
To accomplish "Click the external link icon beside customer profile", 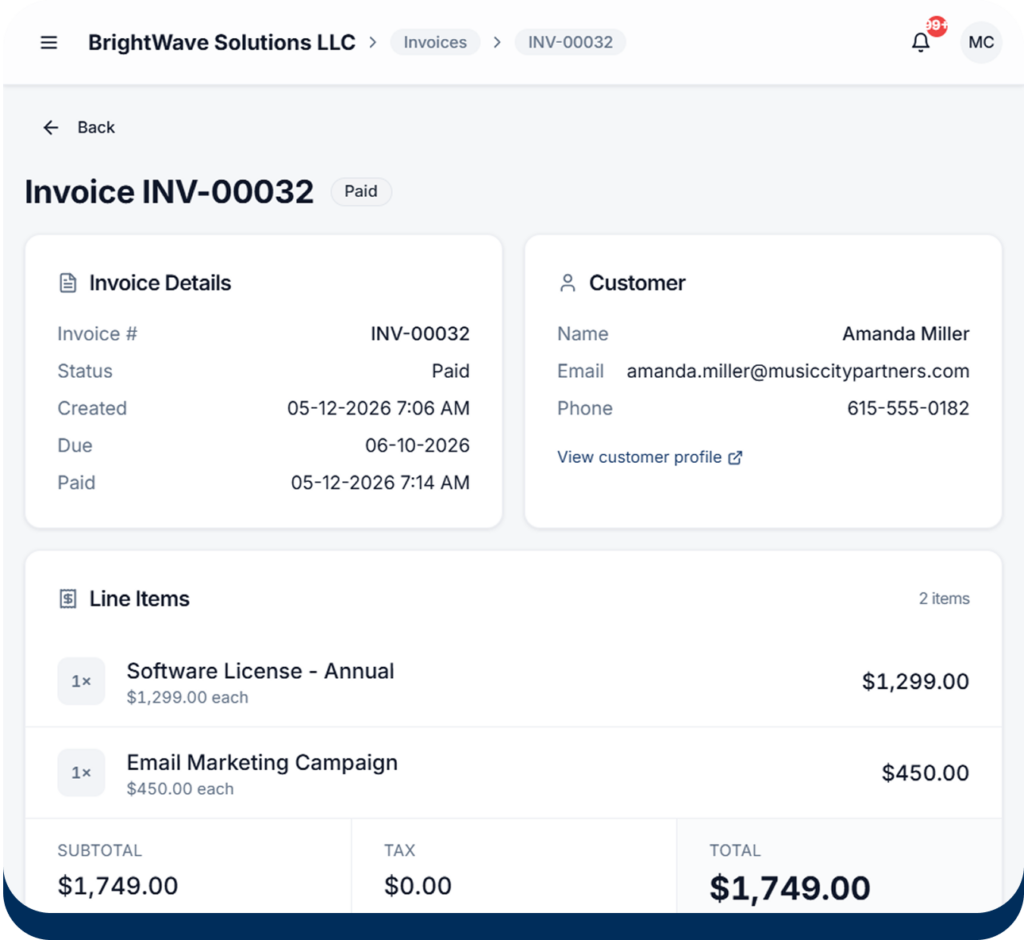I will point(735,457).
